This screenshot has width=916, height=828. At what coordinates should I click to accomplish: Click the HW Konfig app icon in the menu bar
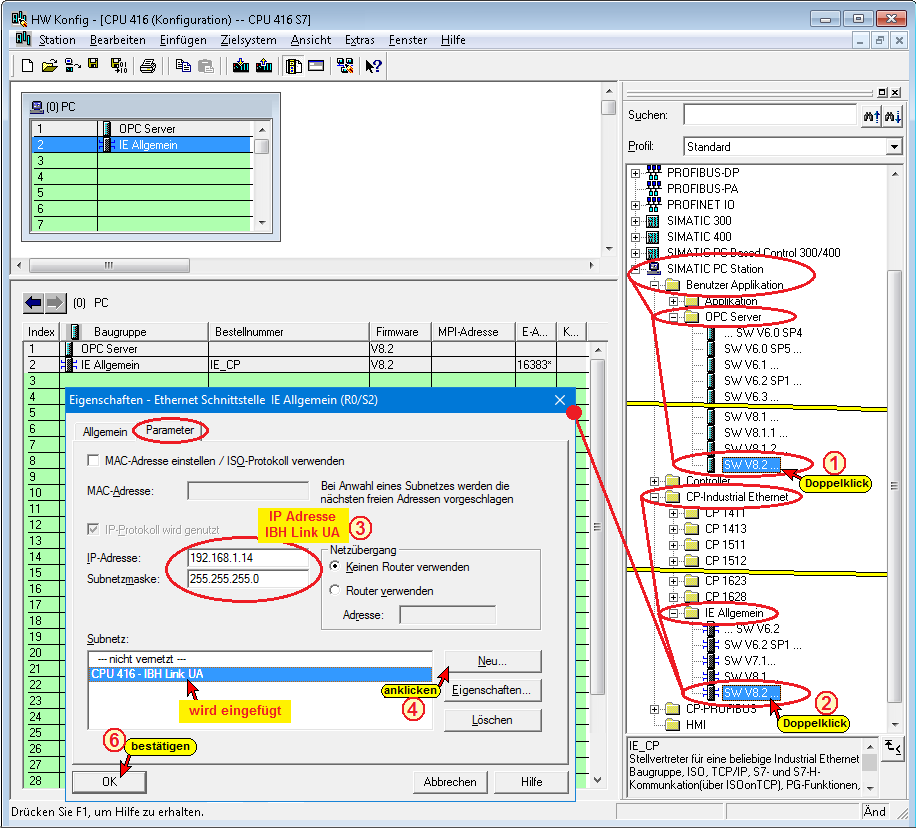pyautogui.click(x=23, y=39)
